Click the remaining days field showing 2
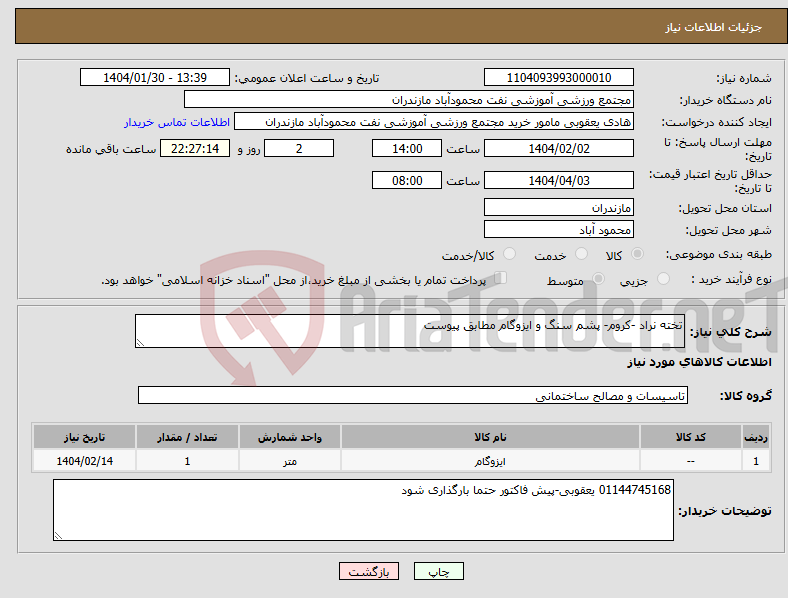Screen dimensions: 788x598 pyautogui.click(x=299, y=148)
